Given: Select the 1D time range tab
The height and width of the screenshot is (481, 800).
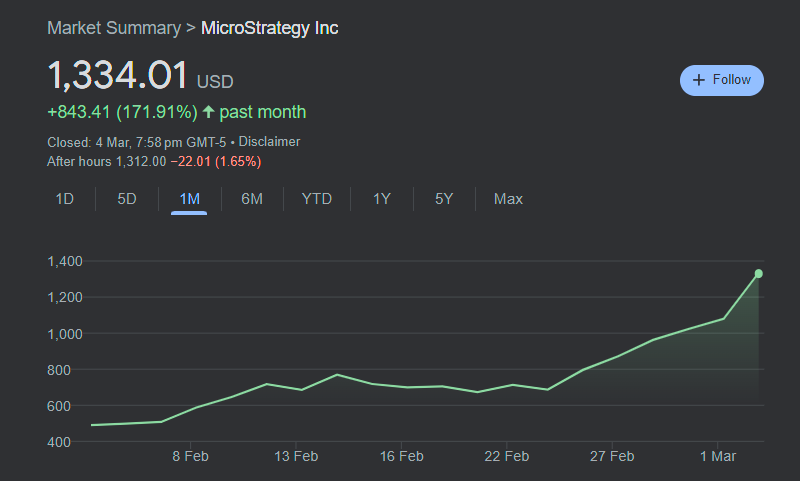Looking at the screenshot, I should pos(65,199).
